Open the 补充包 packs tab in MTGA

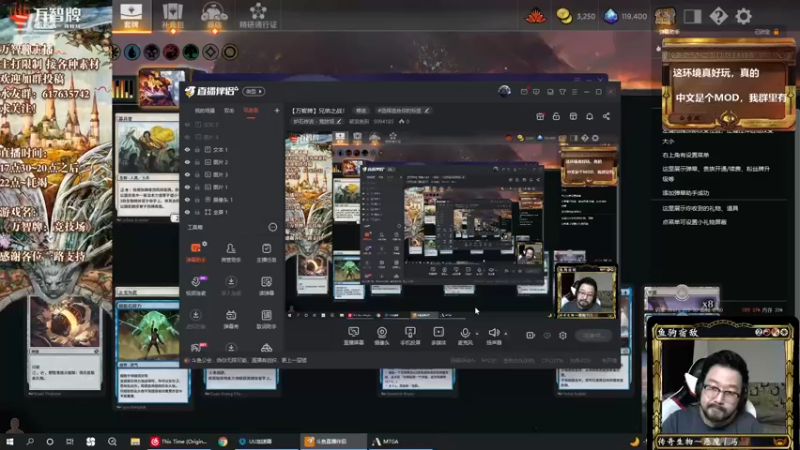pyautogui.click(x=172, y=15)
